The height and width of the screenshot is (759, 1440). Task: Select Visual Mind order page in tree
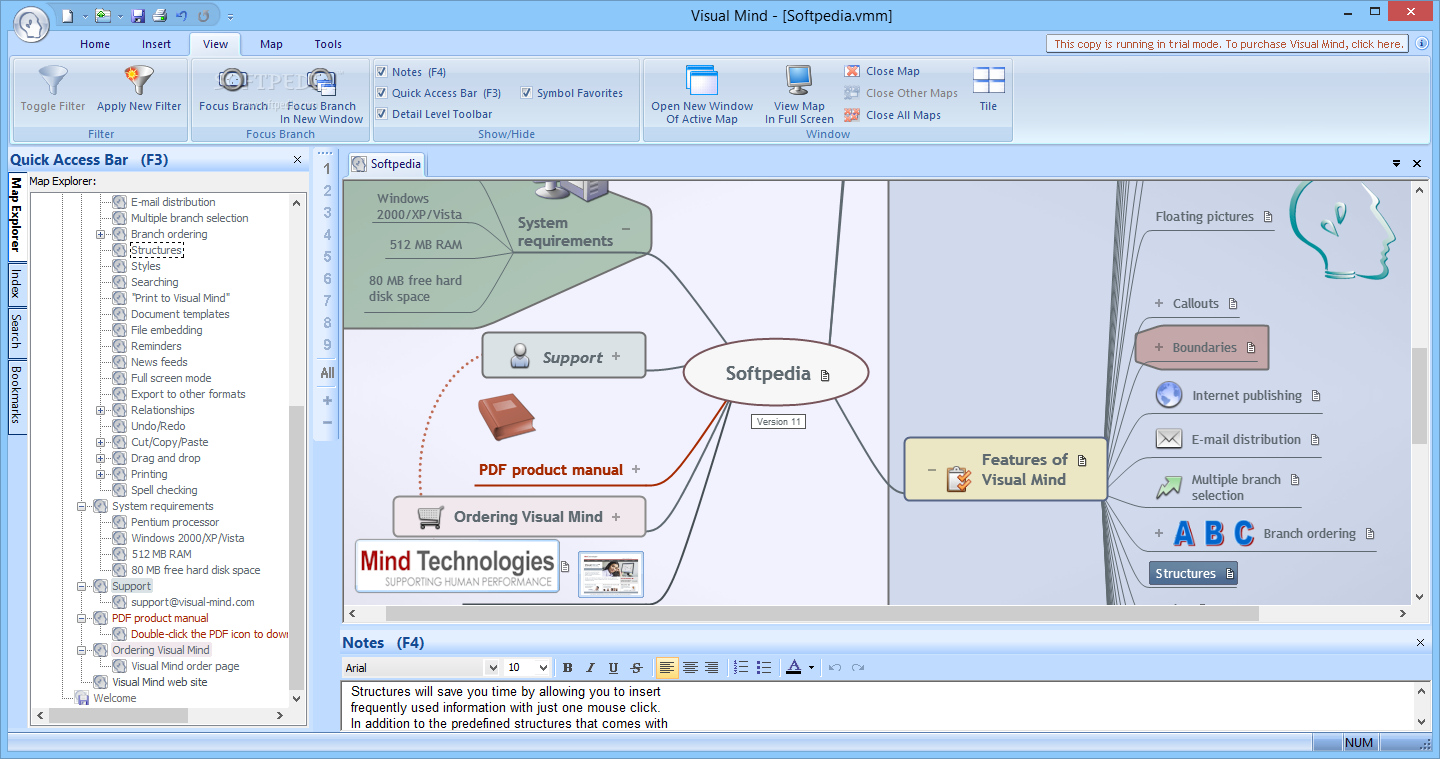[x=185, y=666]
